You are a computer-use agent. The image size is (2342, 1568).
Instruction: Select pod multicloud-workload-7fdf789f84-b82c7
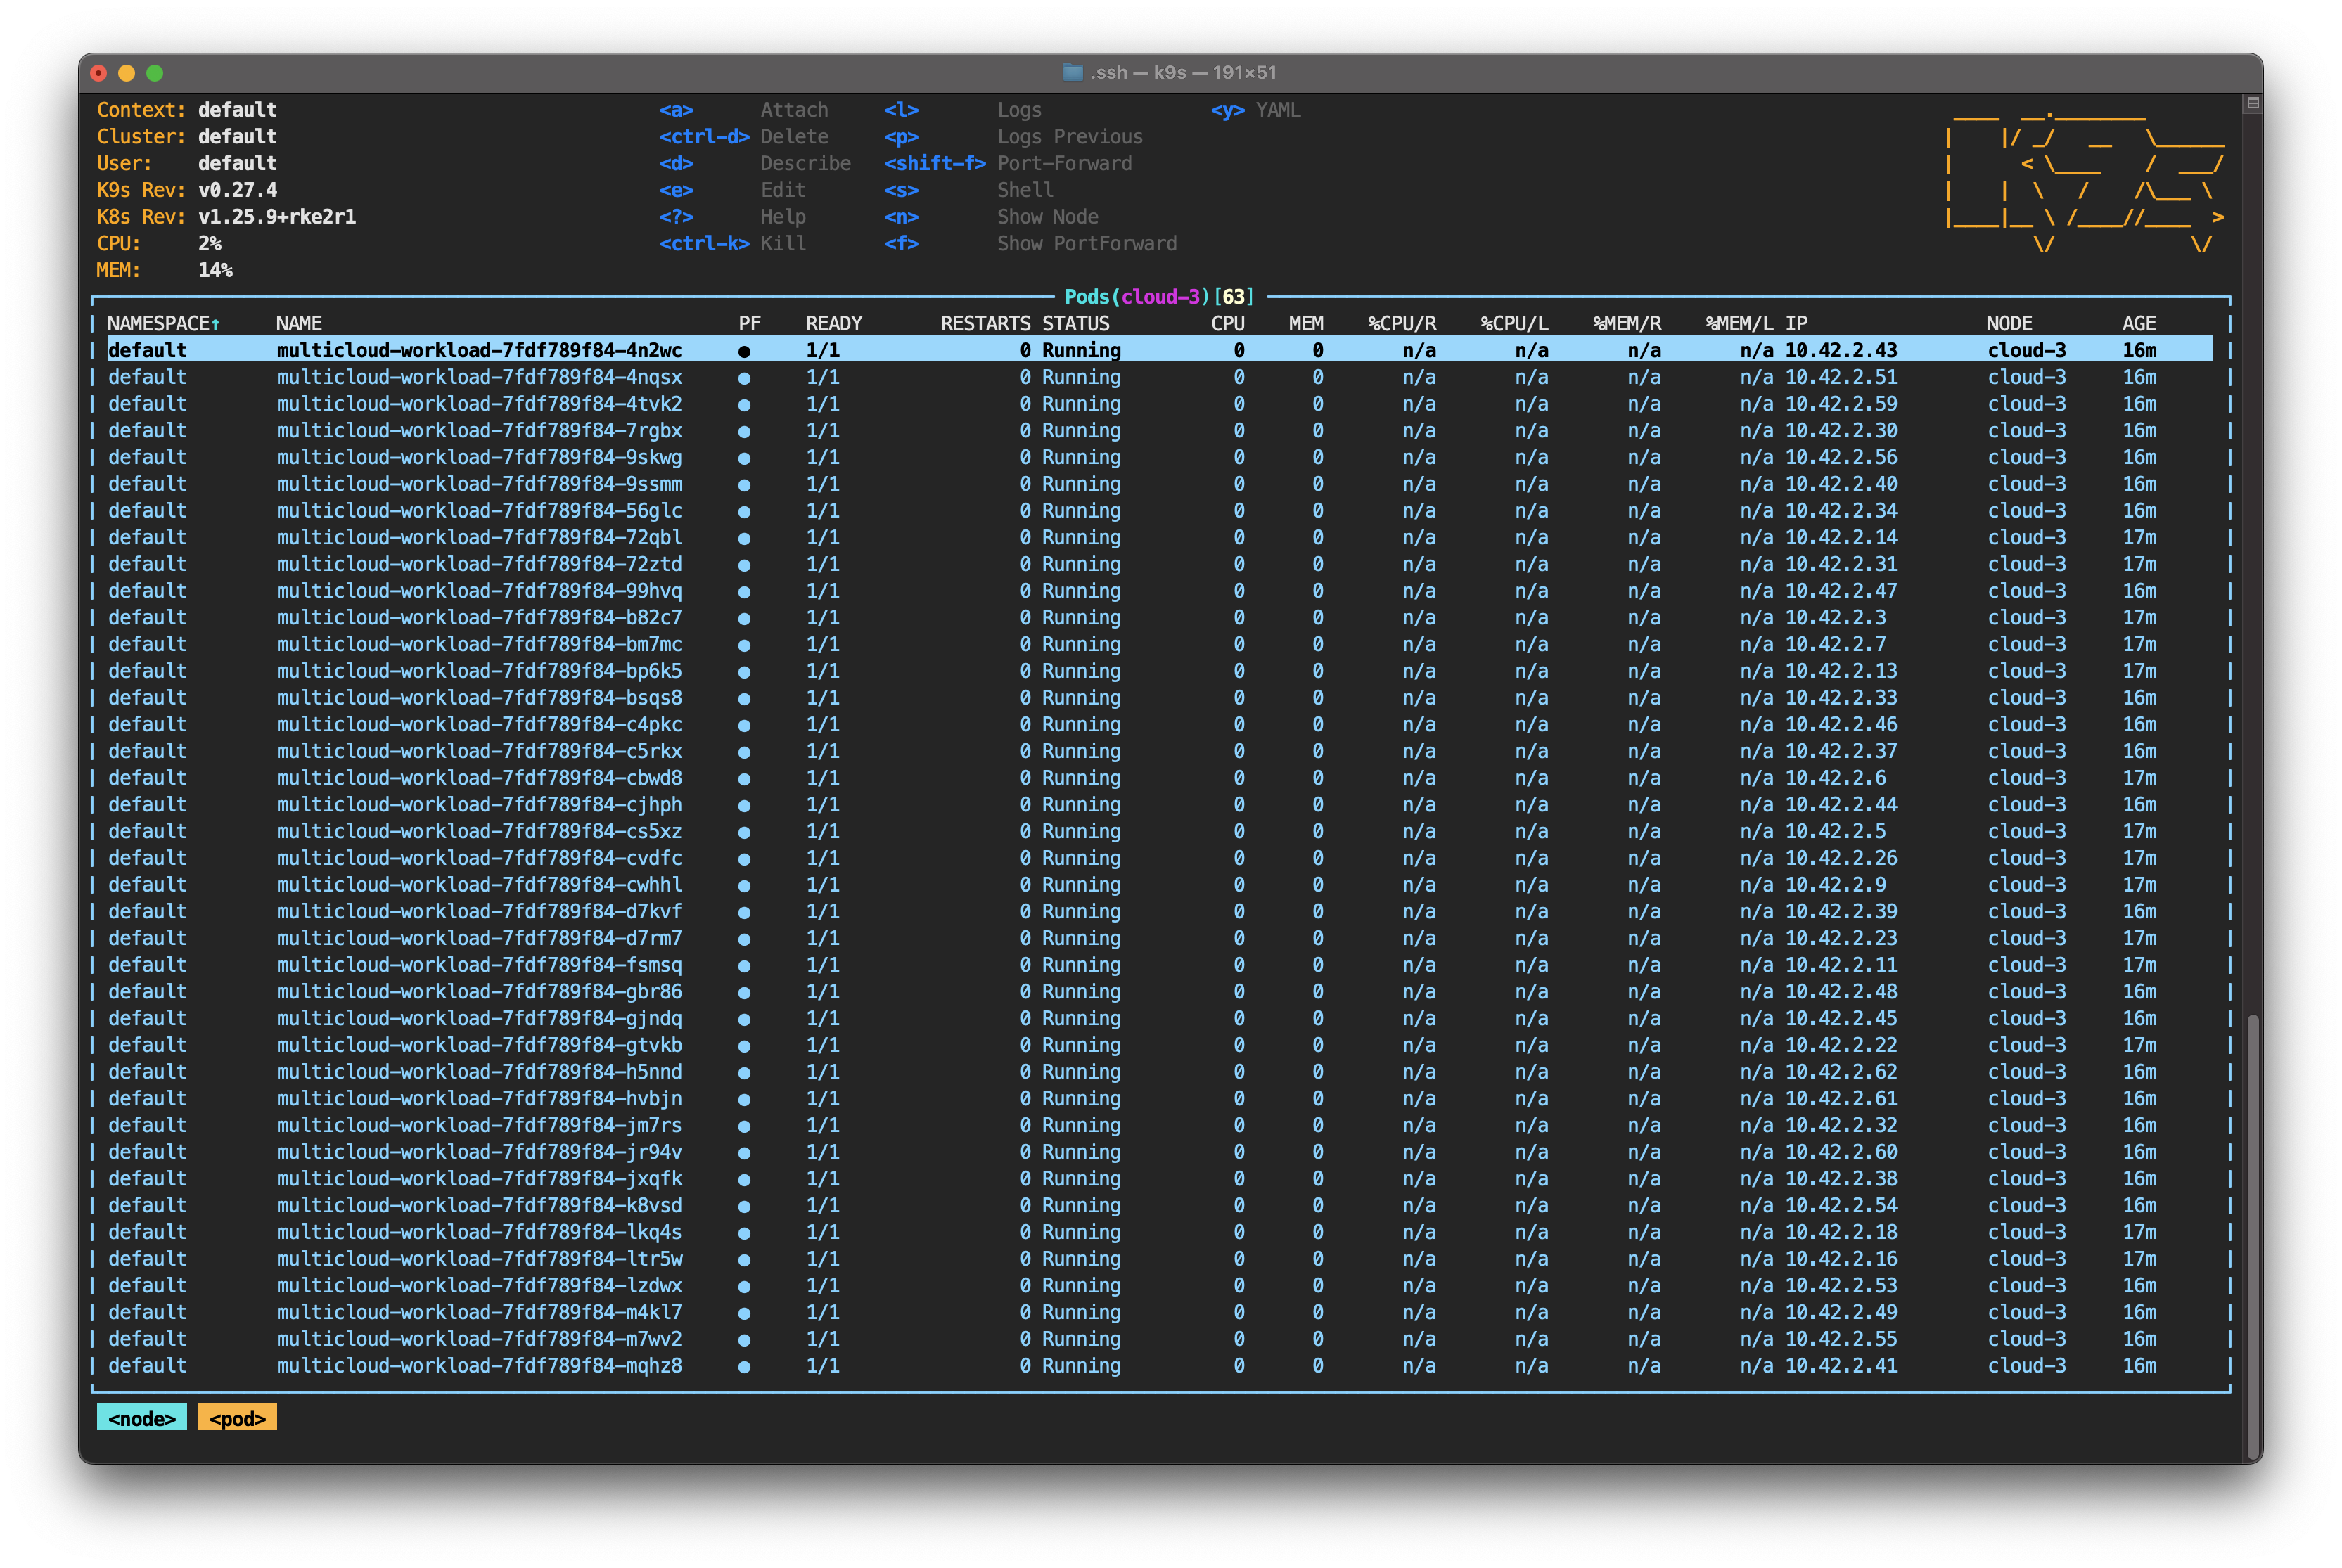pyautogui.click(x=1160, y=618)
